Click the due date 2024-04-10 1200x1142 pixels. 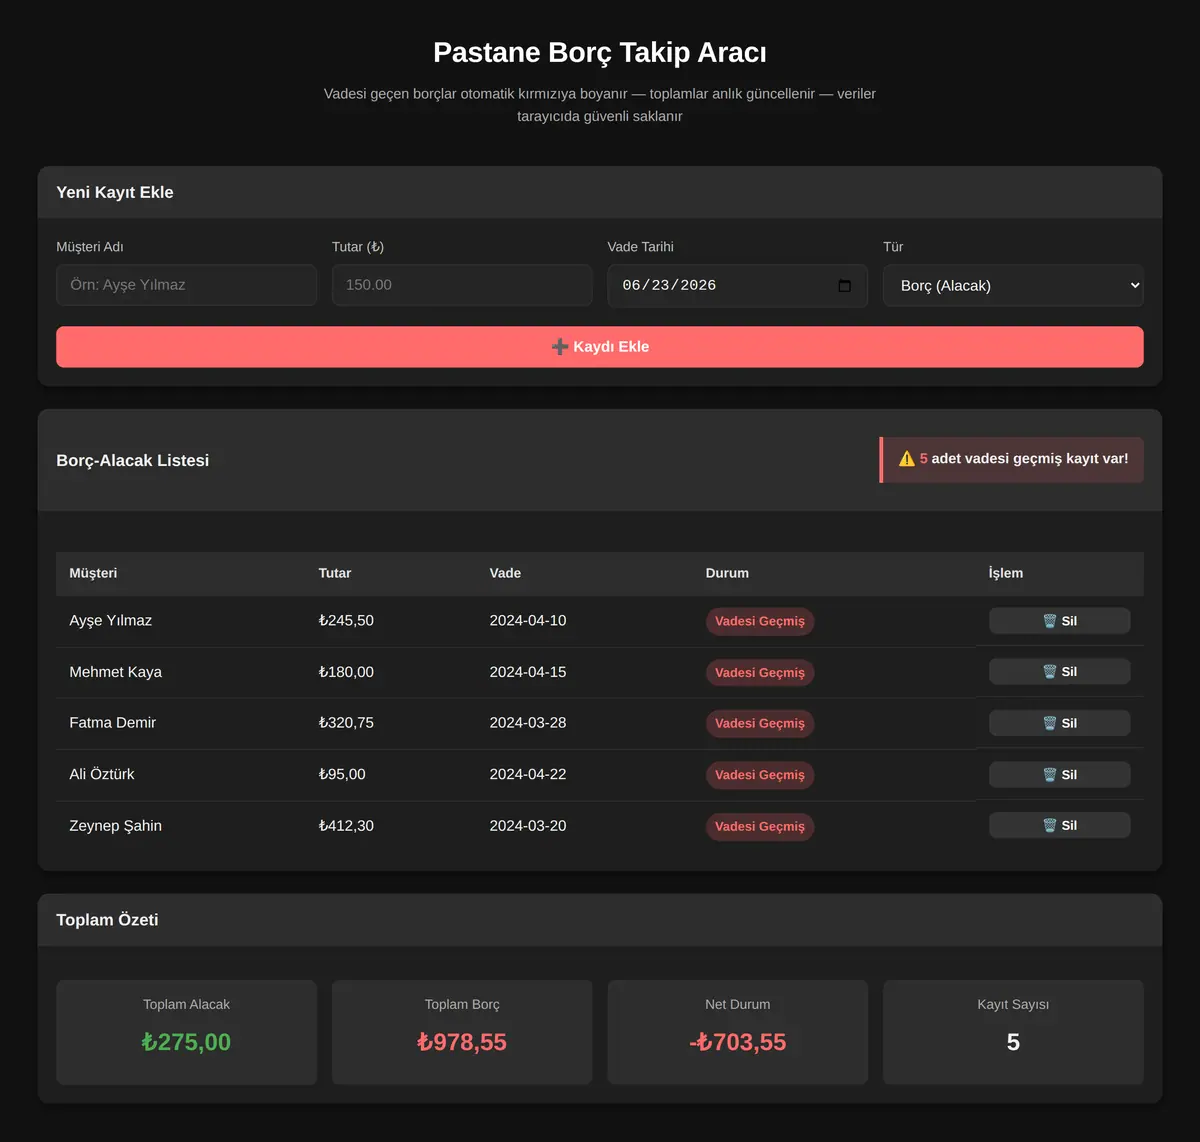(x=528, y=621)
